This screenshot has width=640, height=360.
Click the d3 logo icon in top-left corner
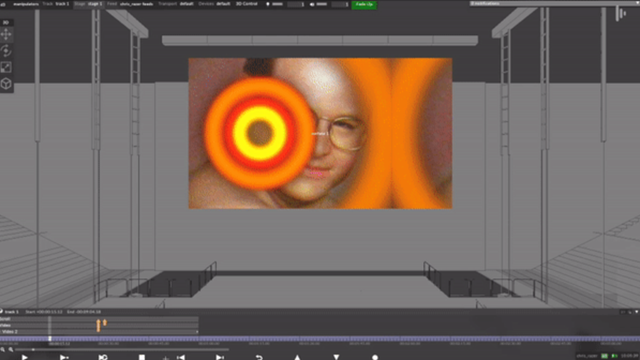click(3, 4)
